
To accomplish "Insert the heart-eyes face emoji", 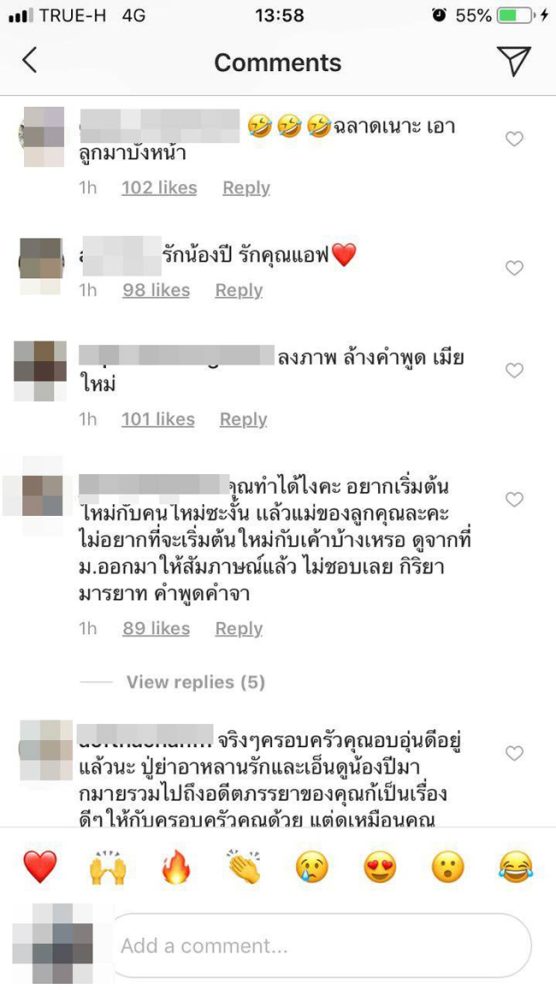I will point(380,866).
